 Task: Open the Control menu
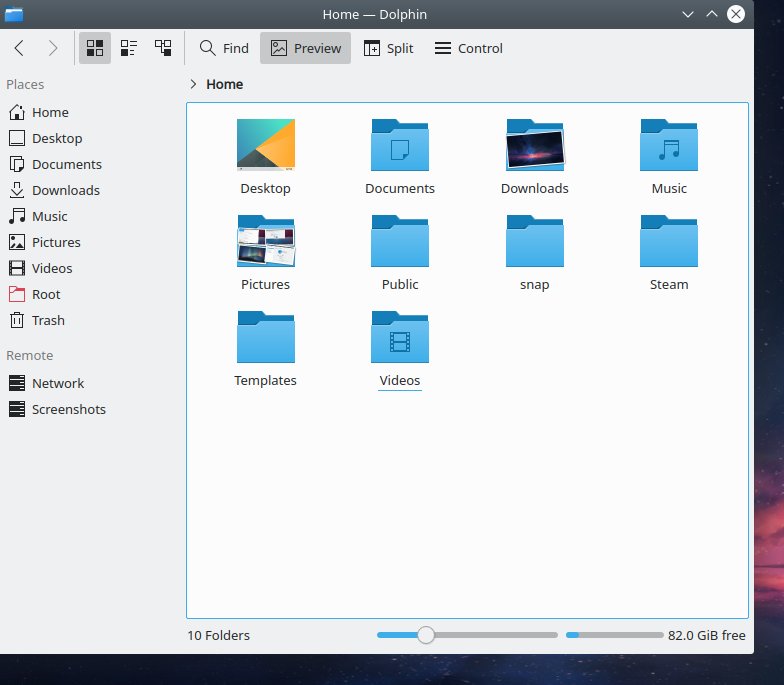(x=468, y=48)
